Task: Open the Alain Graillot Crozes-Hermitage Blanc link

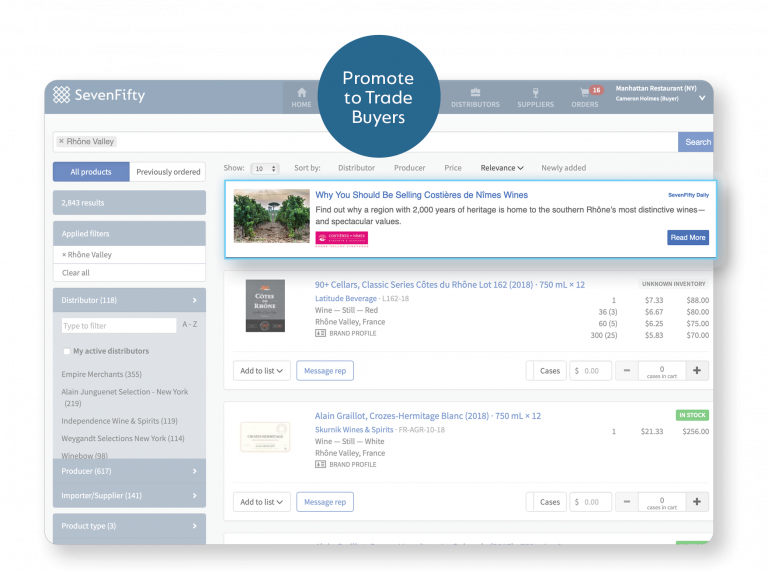Action: [x=428, y=416]
